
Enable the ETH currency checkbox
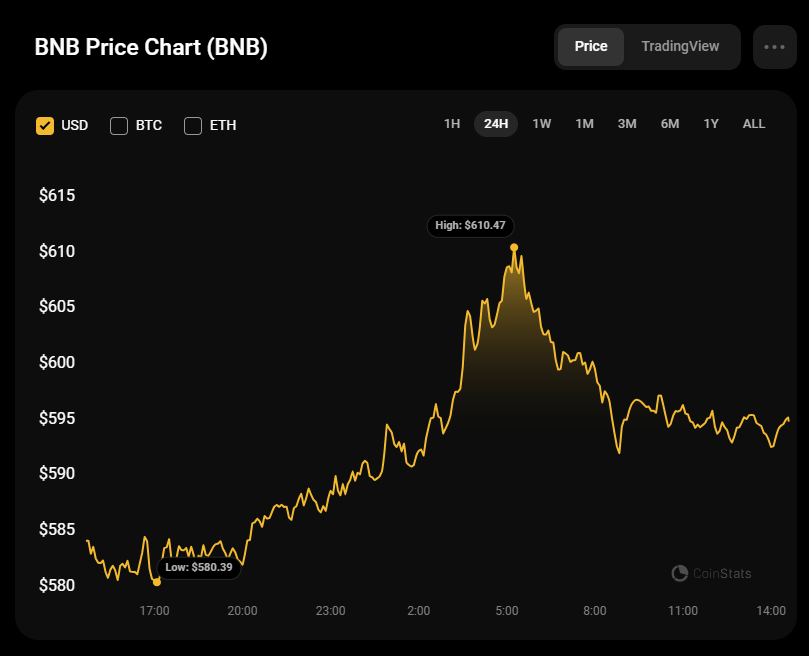pyautogui.click(x=193, y=125)
